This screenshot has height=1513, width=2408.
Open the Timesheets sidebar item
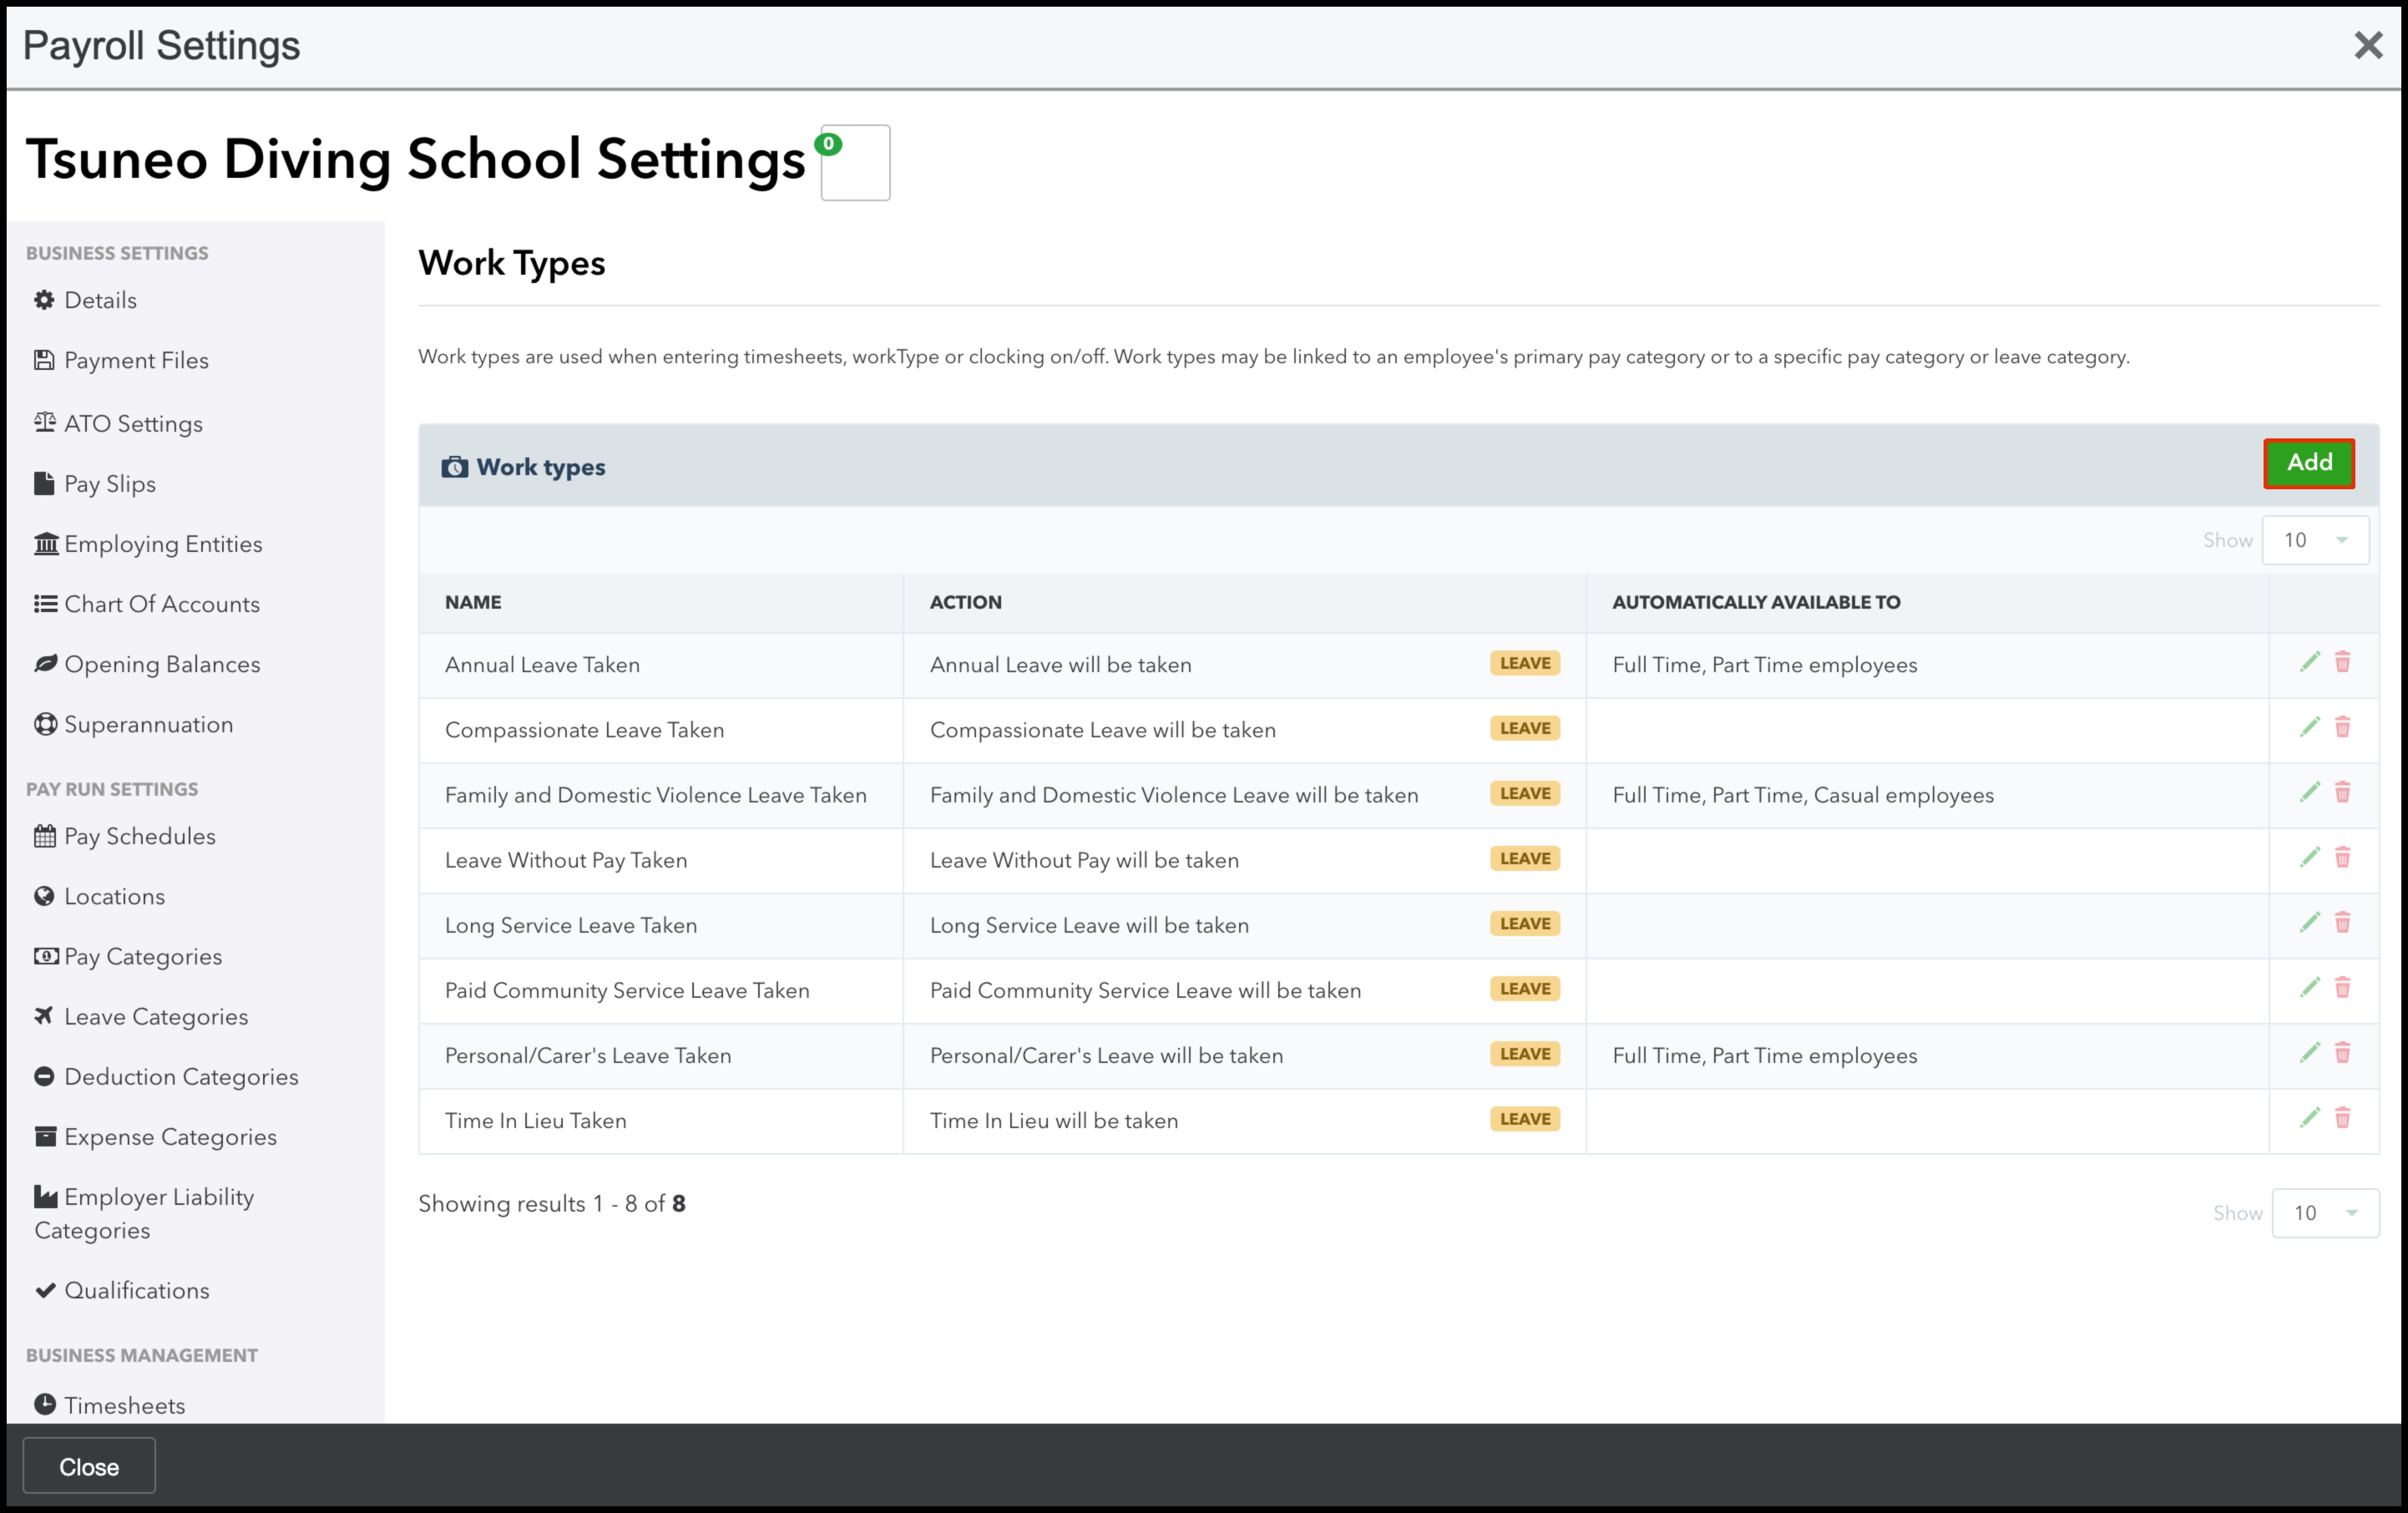point(124,1405)
